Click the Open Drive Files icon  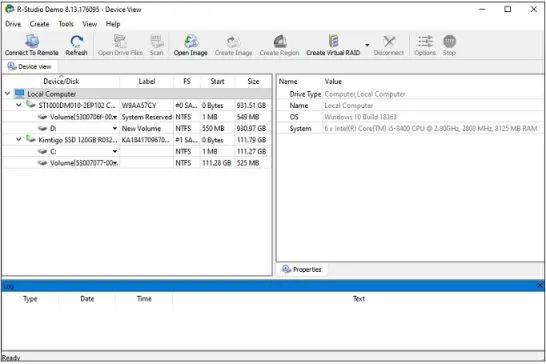point(120,41)
